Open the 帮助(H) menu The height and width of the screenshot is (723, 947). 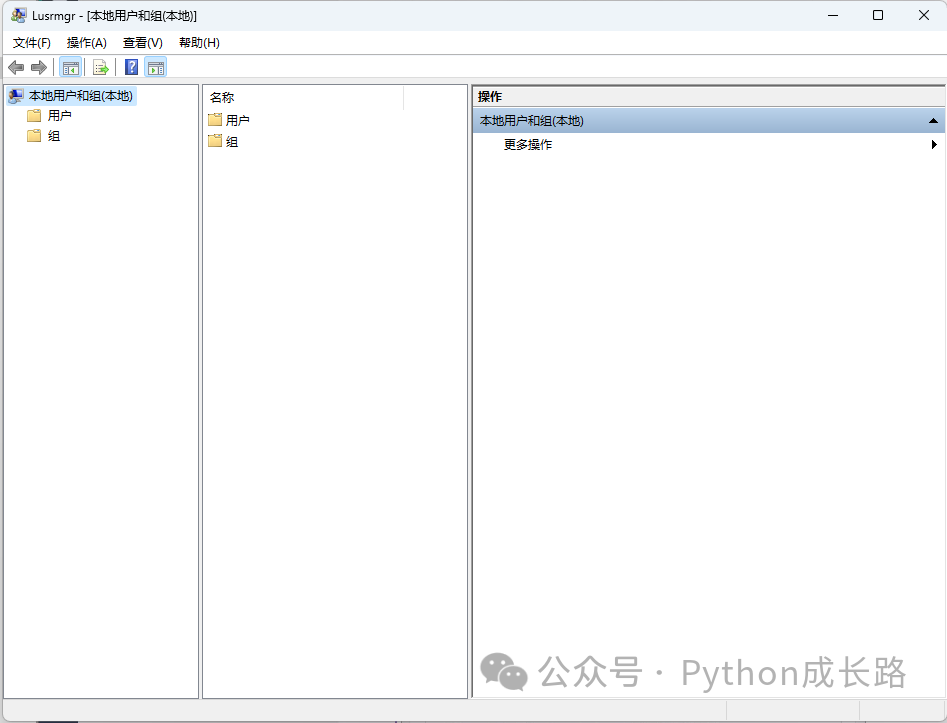[199, 43]
